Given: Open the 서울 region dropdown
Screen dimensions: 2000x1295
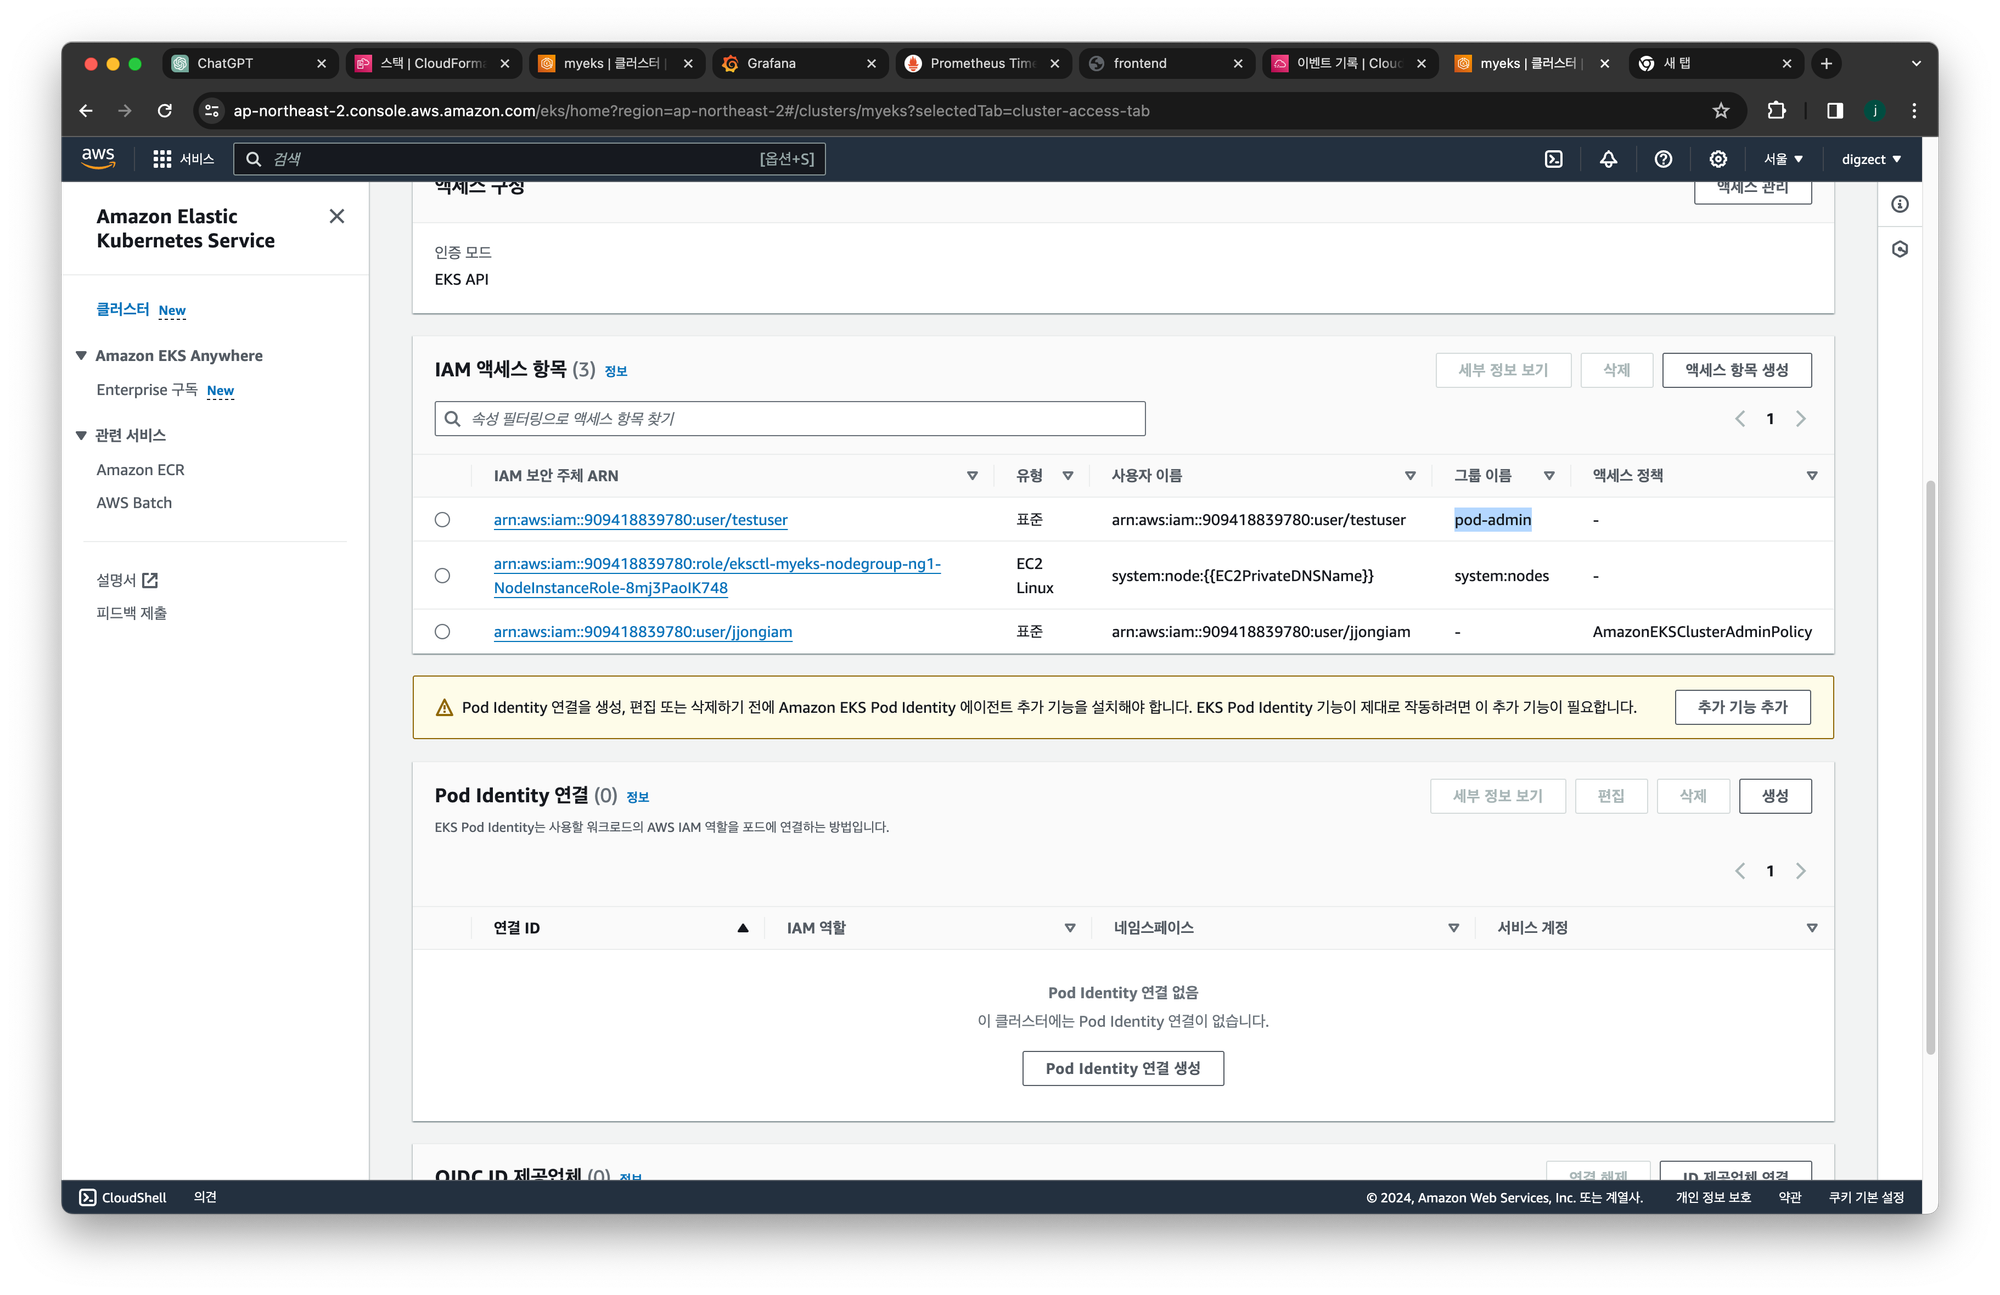Looking at the screenshot, I should pos(1783,159).
